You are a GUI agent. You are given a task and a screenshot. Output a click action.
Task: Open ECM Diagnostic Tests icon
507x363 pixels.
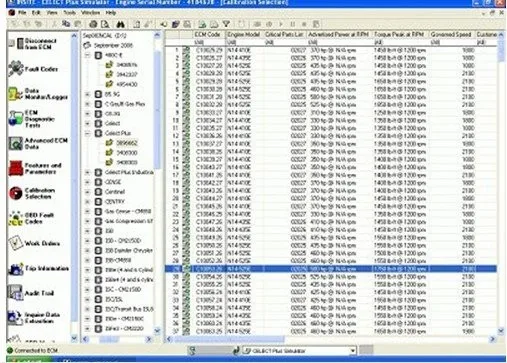tap(15, 118)
